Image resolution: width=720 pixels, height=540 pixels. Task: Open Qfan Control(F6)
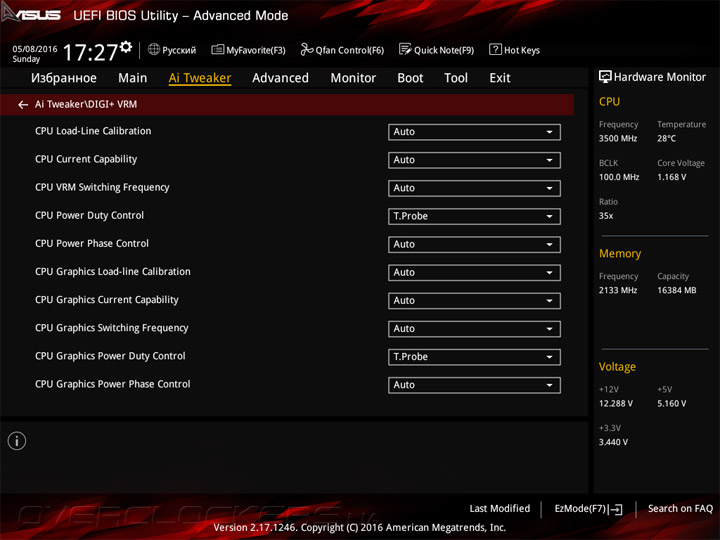(x=342, y=50)
